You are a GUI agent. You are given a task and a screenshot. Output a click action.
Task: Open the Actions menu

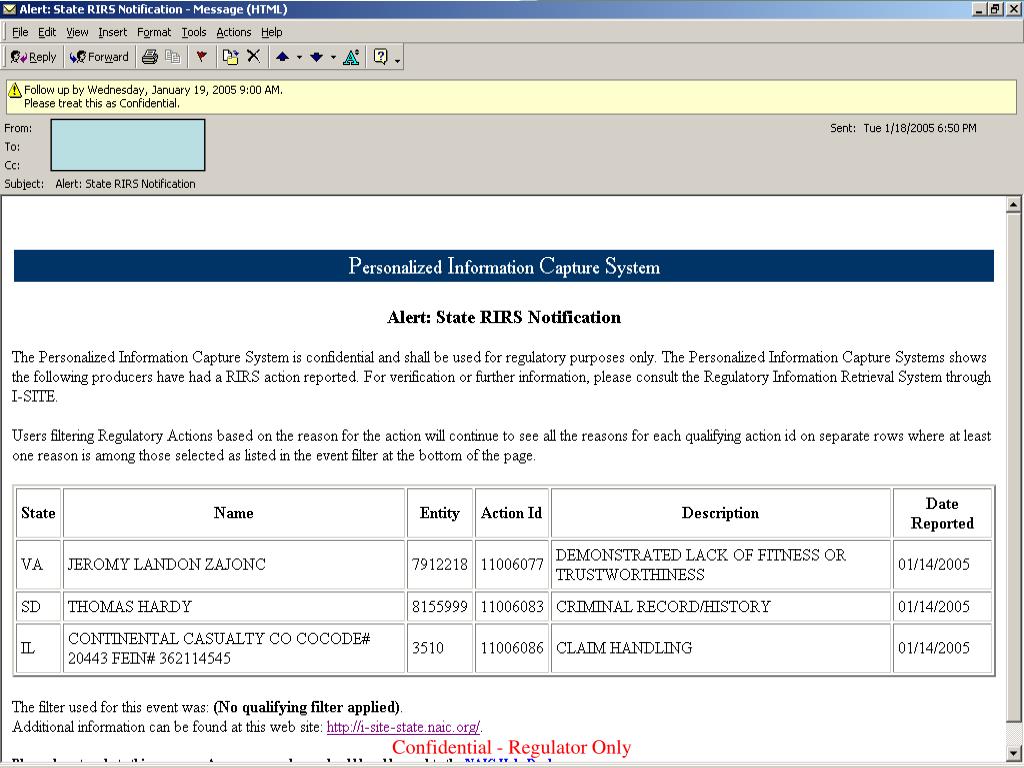point(233,32)
